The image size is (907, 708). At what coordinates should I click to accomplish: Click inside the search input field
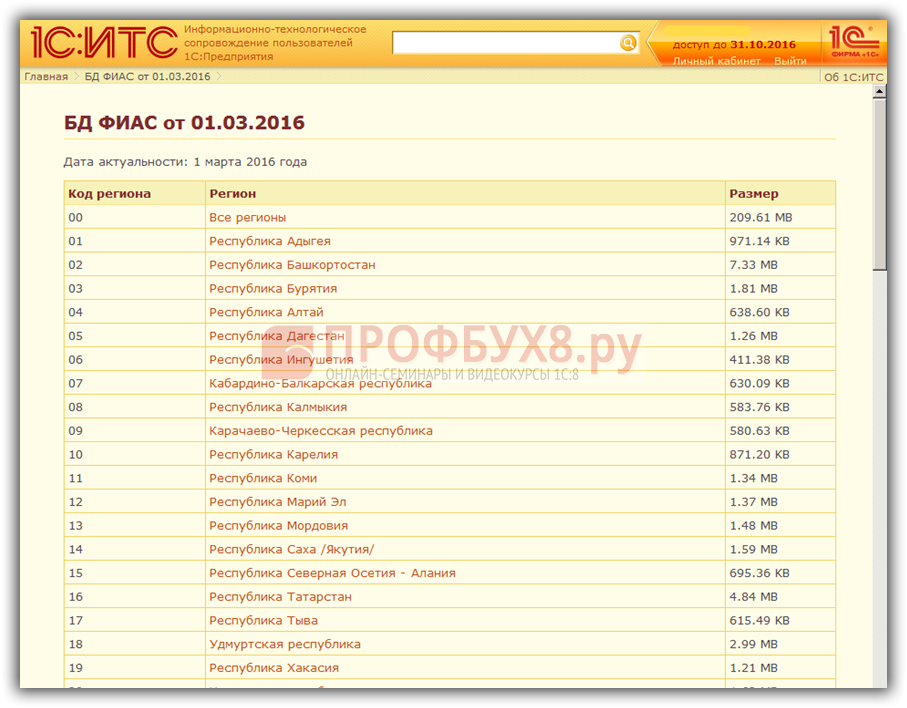click(505, 43)
